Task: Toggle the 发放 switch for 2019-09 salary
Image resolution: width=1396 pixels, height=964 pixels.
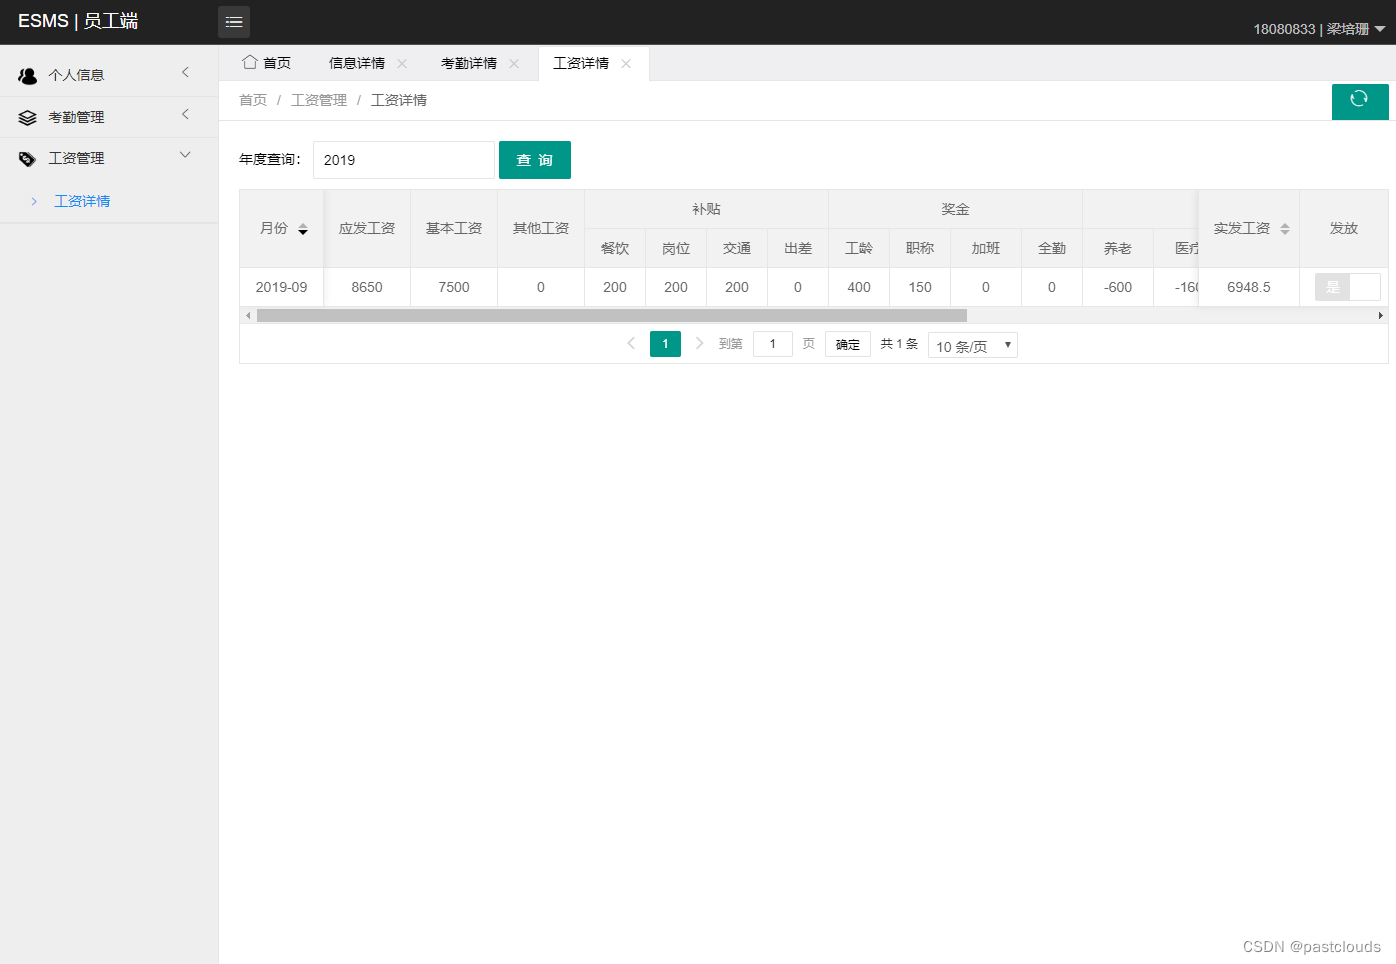Action: click(x=1347, y=287)
